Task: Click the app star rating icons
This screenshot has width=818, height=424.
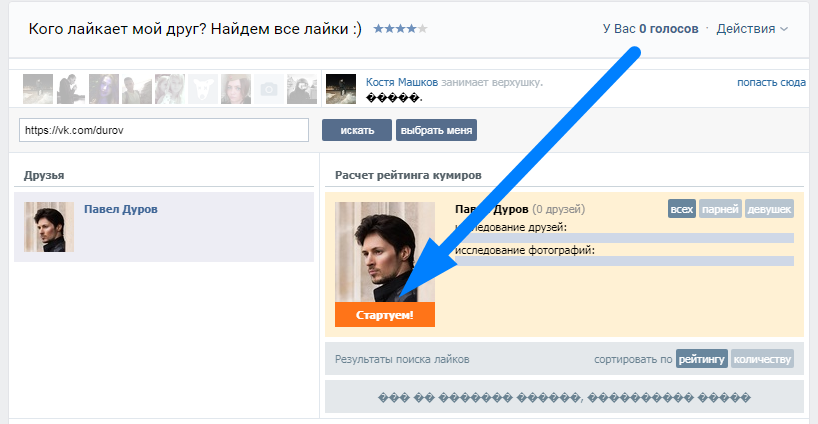Action: tap(400, 29)
